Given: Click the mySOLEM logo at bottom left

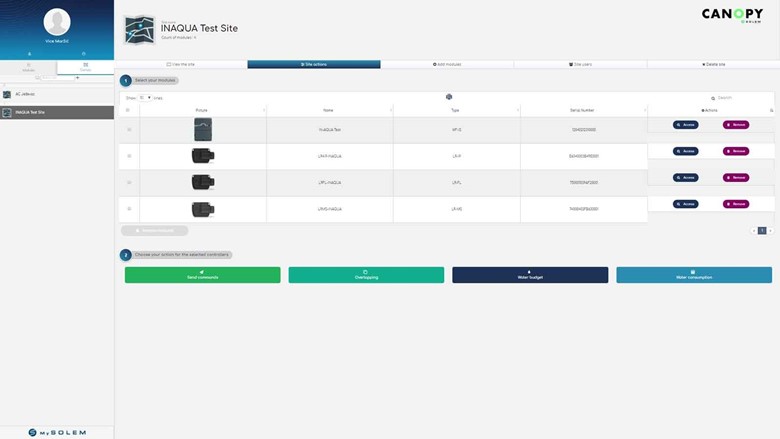Looking at the screenshot, I should tap(57, 432).
